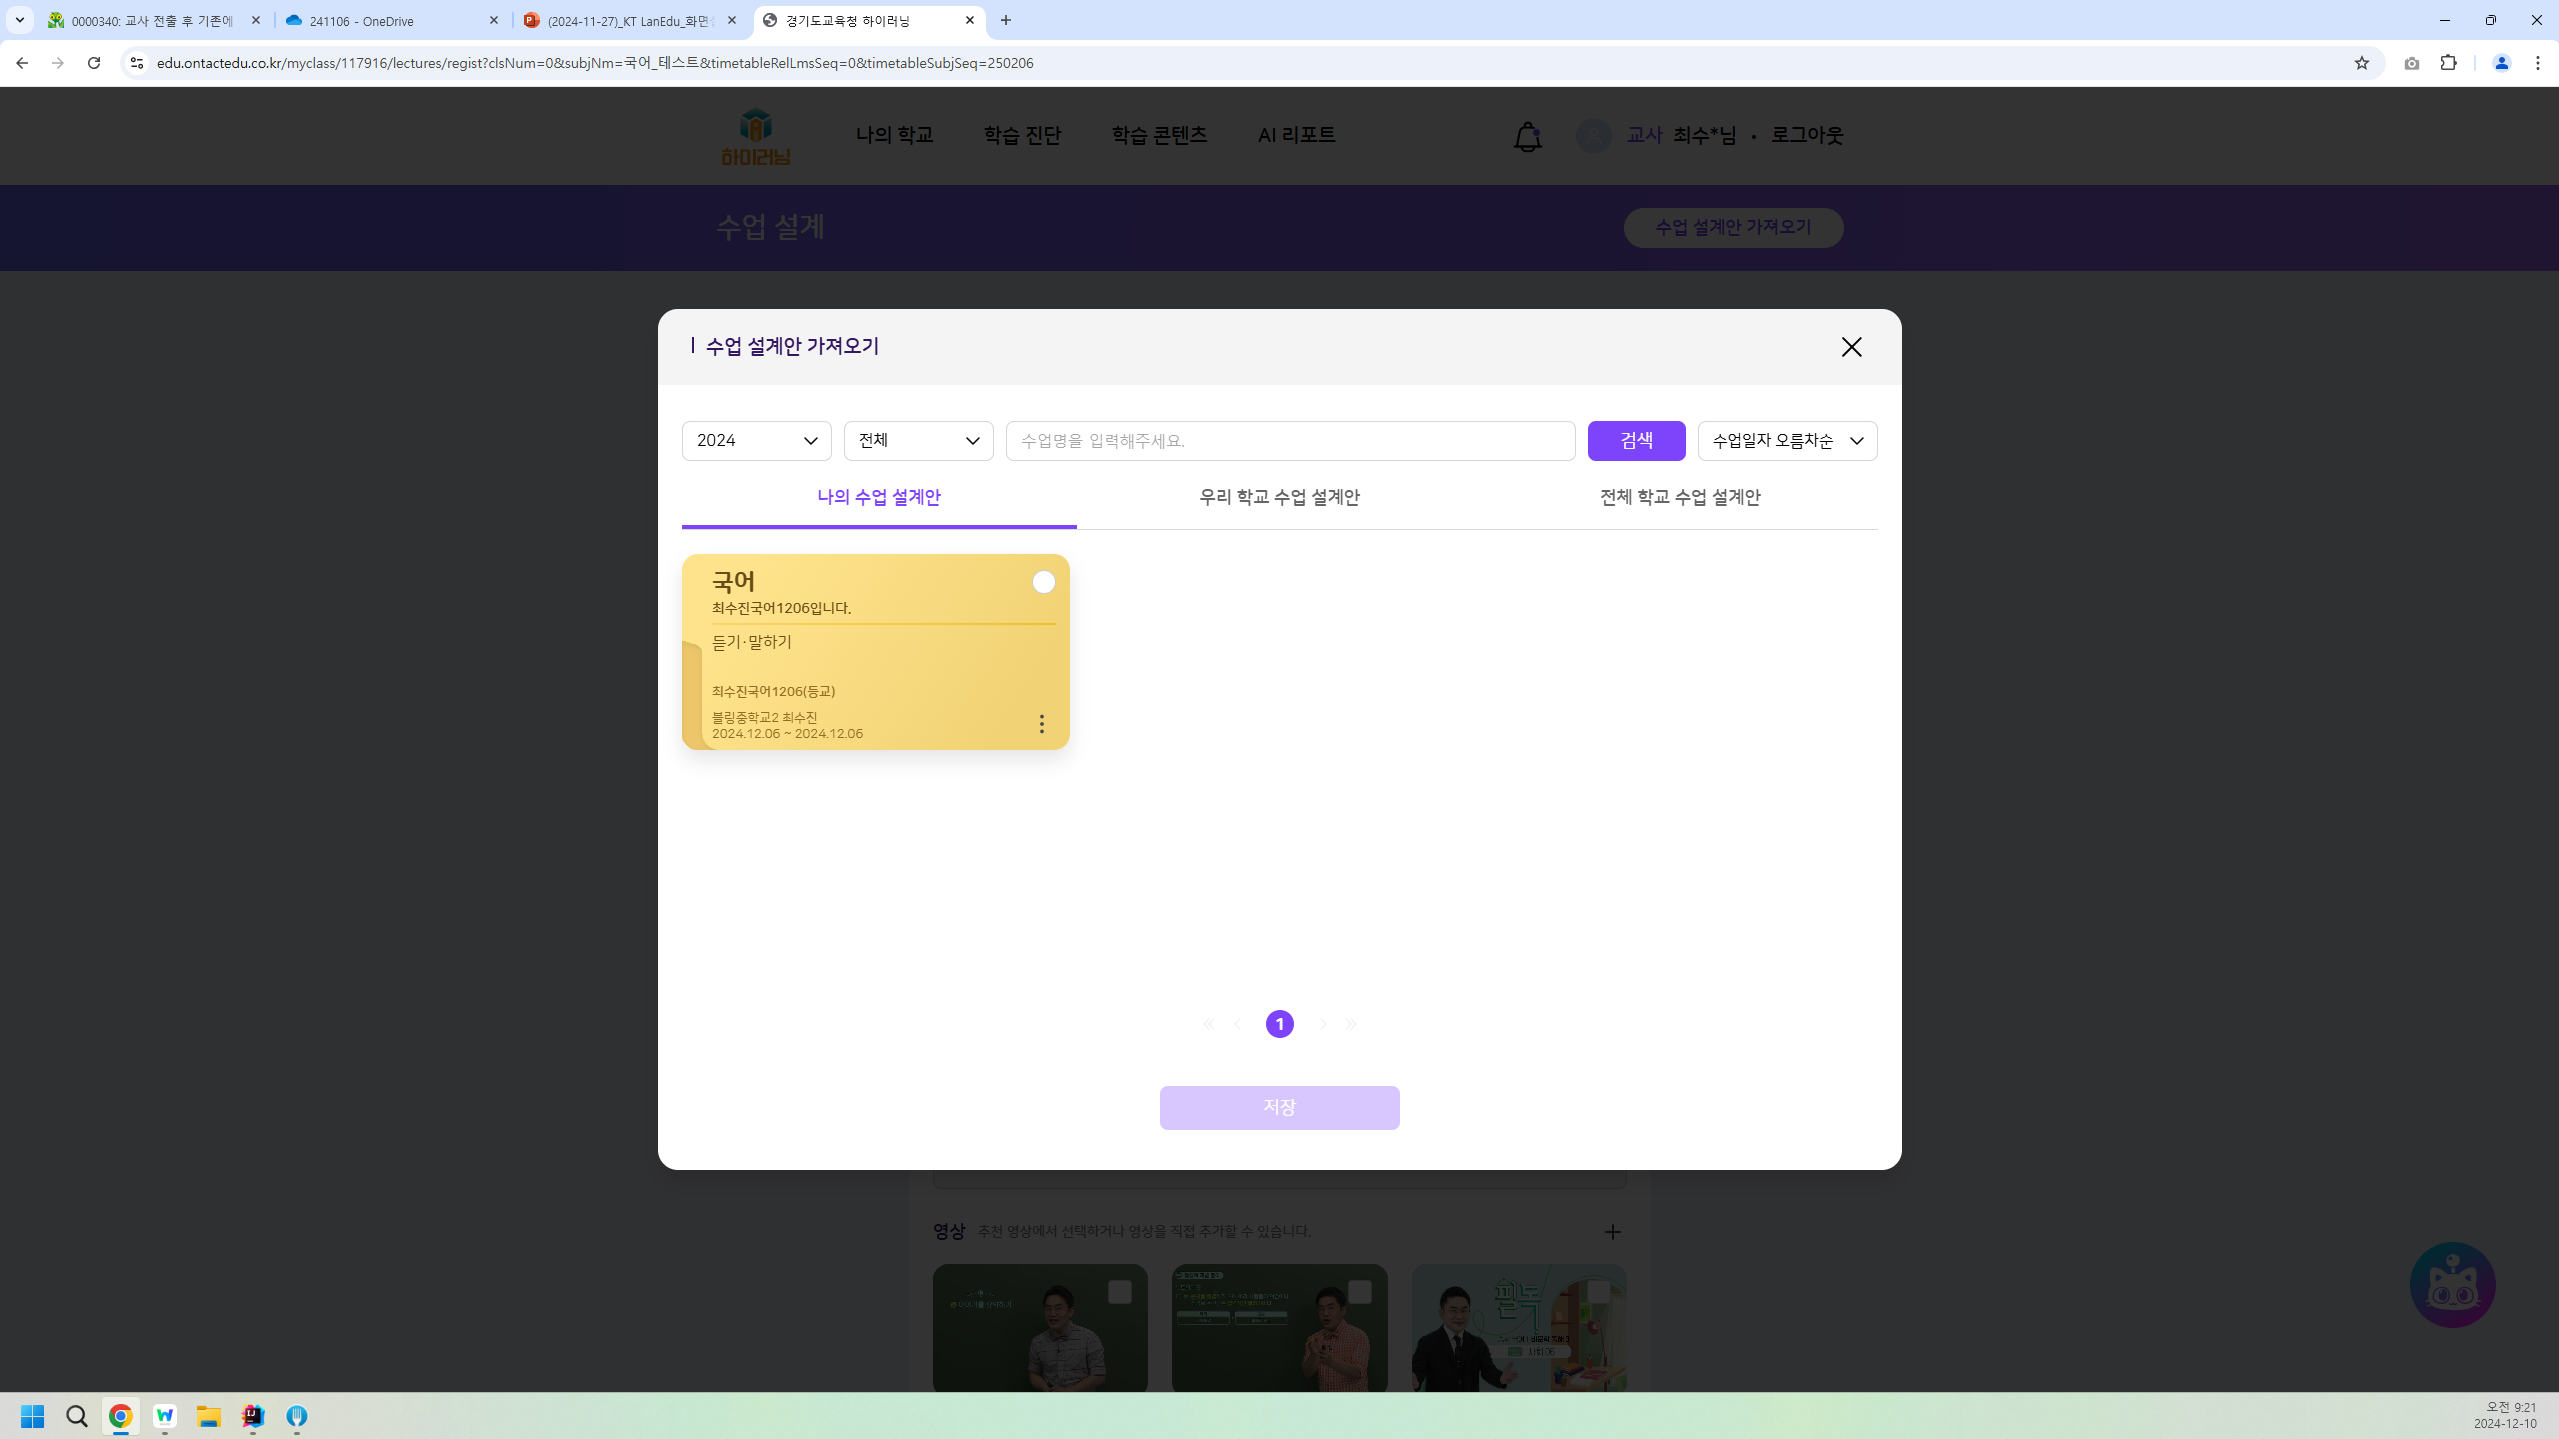Open the 2024 year dropdown
Screen dimensions: 2559x1439
756,441
